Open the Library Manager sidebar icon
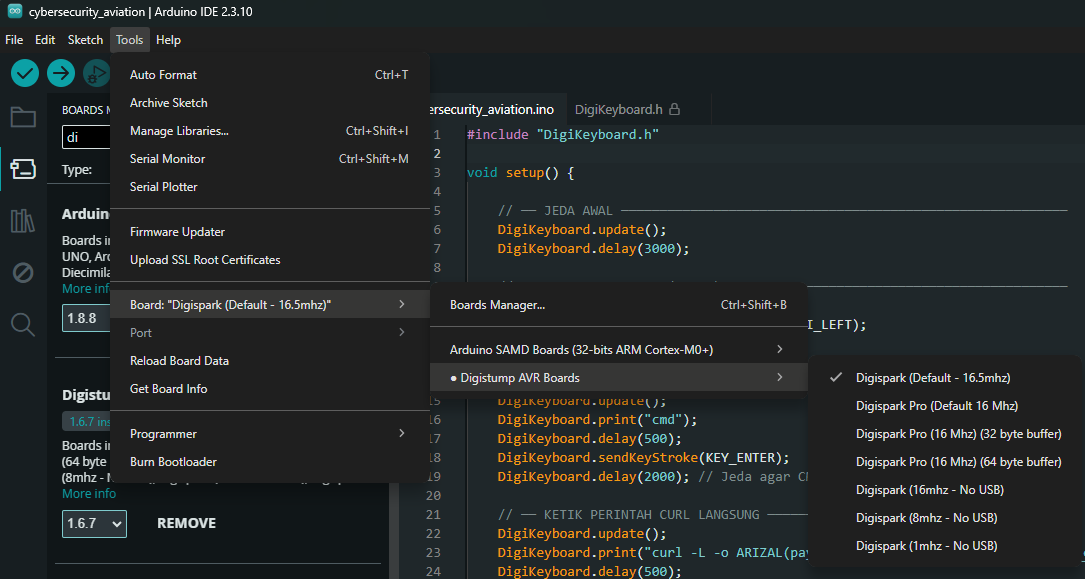Screen dimensions: 1085x579 [23, 221]
